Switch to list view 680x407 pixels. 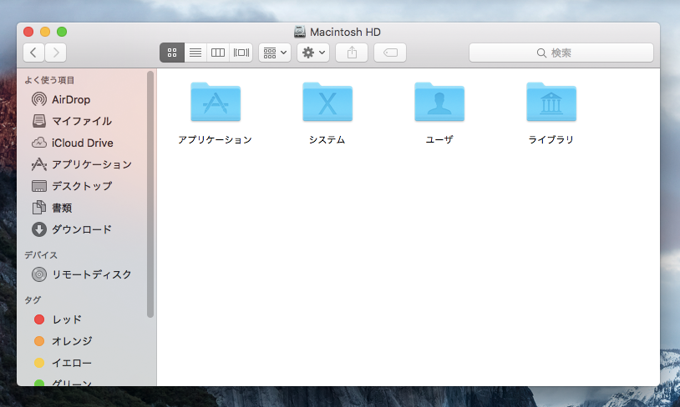click(196, 53)
